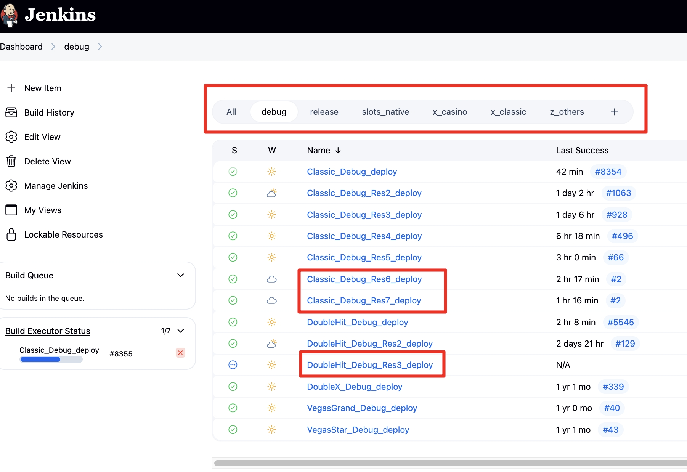Click the red cancel build icon
Screen dimensions: 687x472
tap(180, 353)
